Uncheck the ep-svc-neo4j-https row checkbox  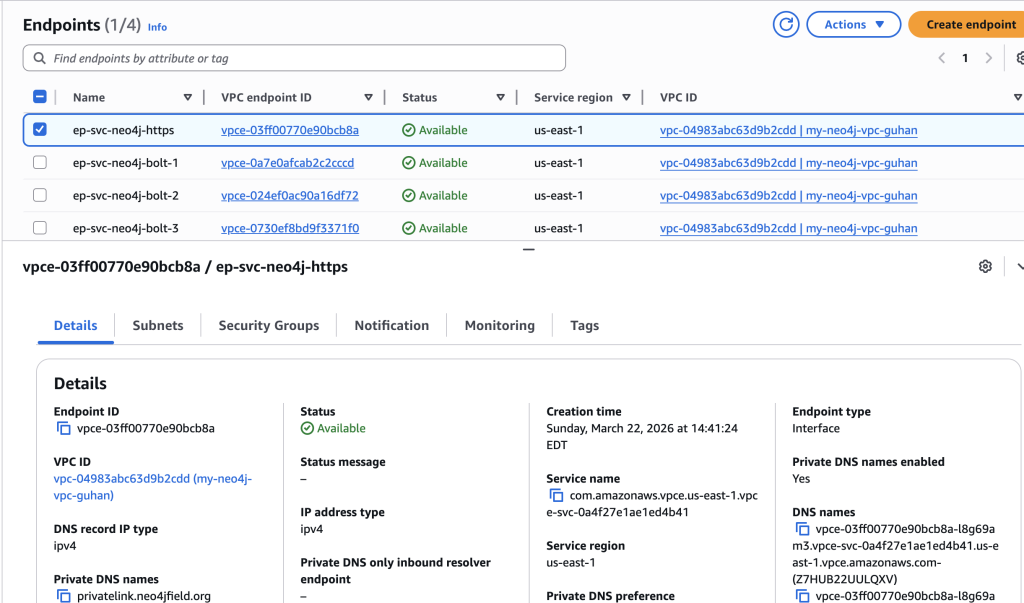pyautogui.click(x=40, y=130)
